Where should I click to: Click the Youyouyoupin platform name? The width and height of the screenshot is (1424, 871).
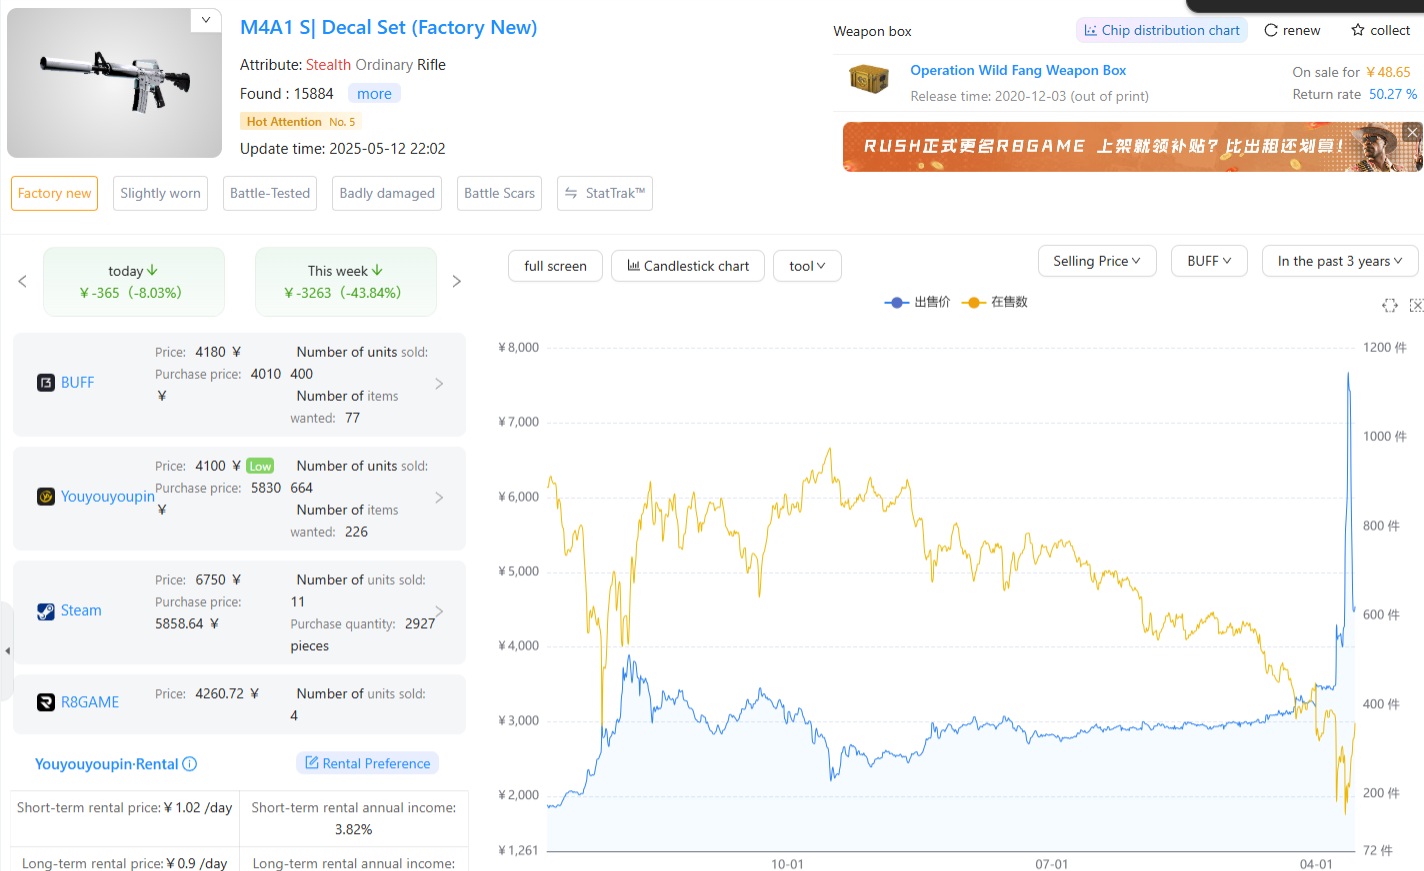pyautogui.click(x=108, y=497)
